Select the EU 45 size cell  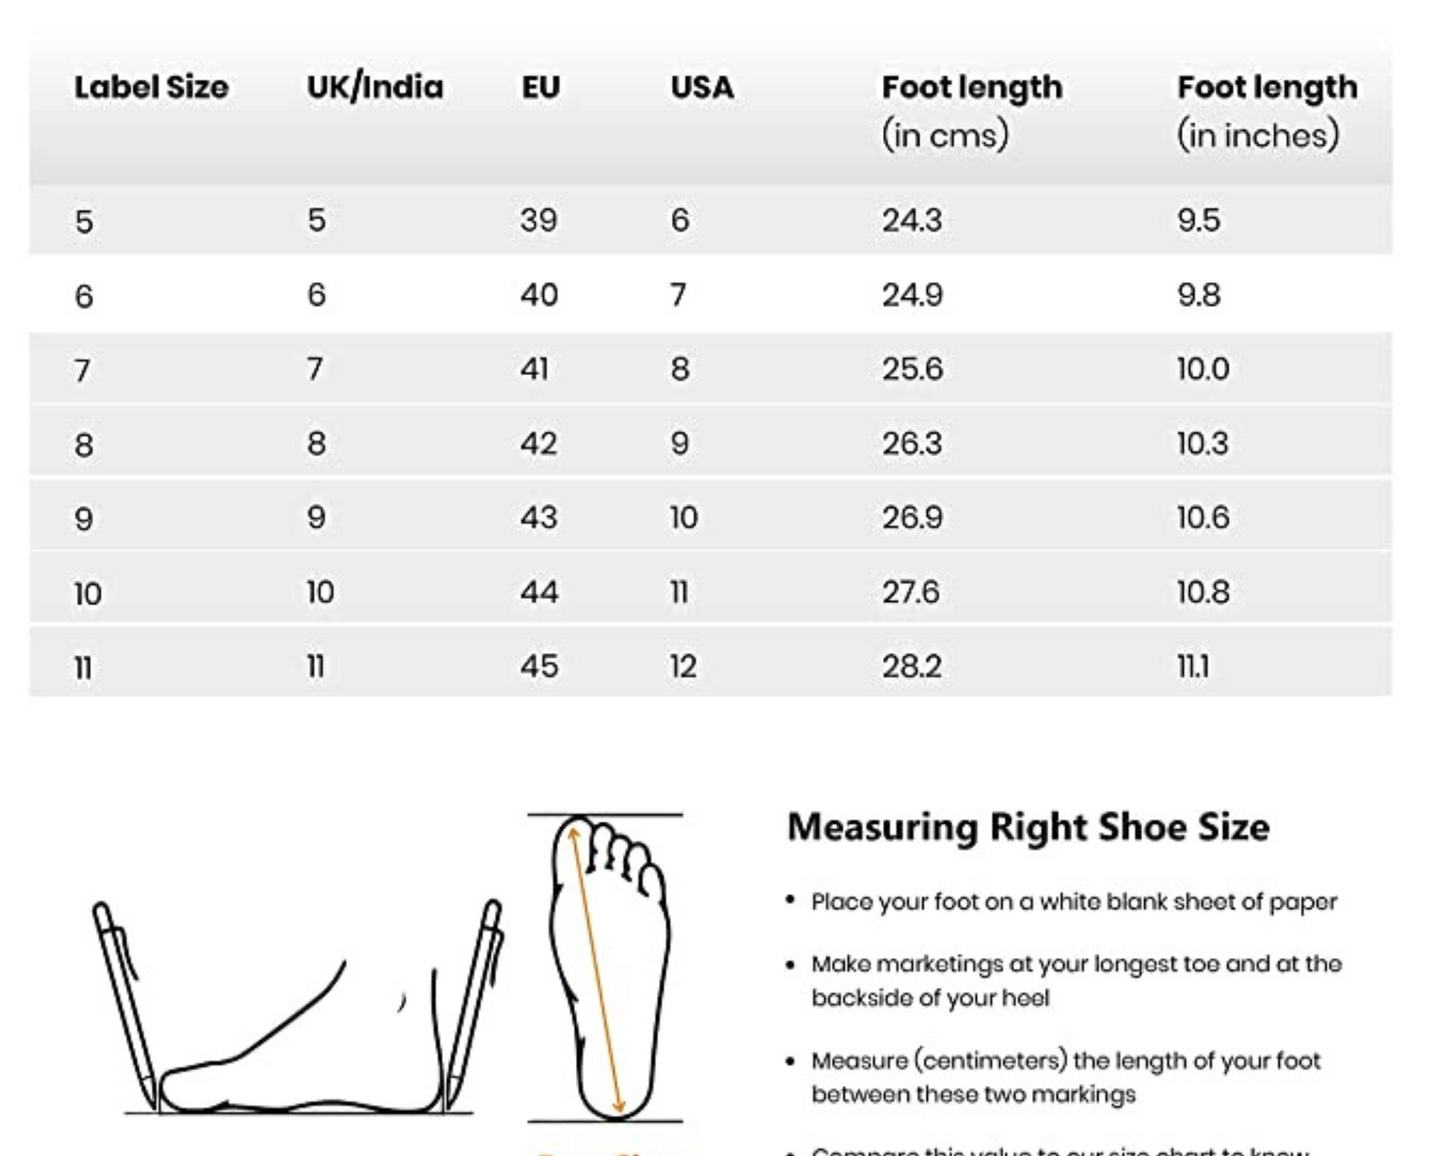[539, 666]
